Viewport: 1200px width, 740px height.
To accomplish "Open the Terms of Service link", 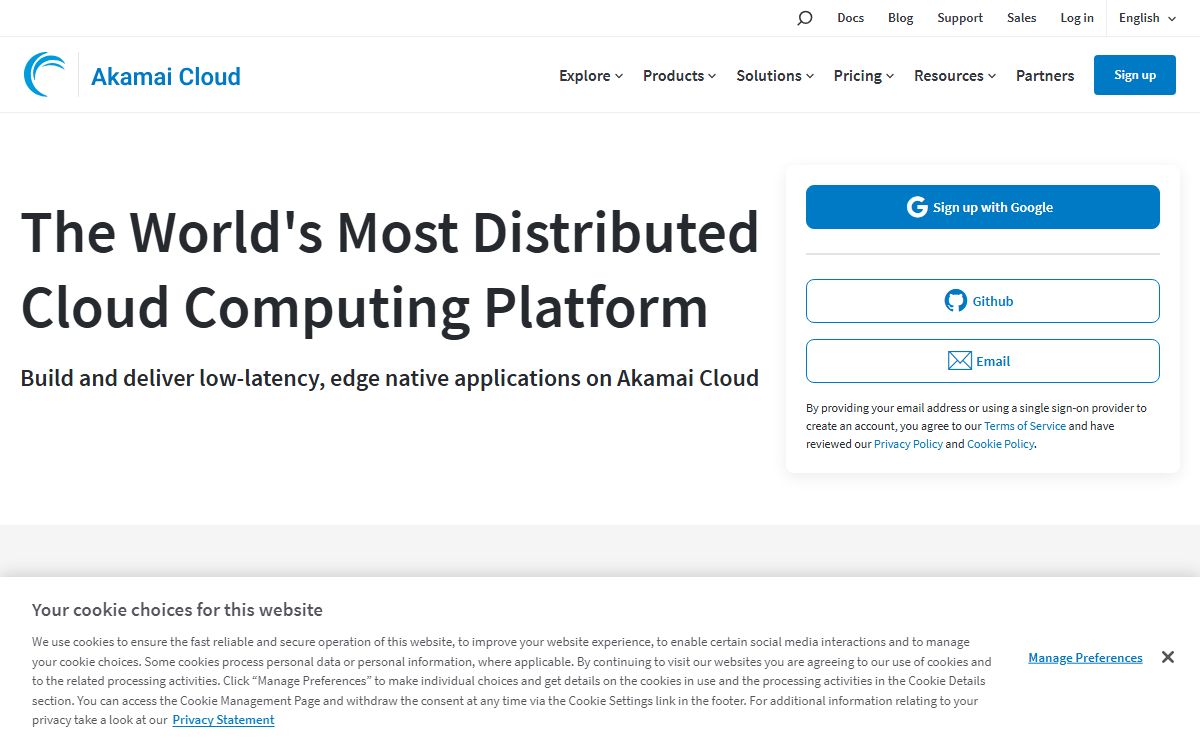I will point(1025,426).
